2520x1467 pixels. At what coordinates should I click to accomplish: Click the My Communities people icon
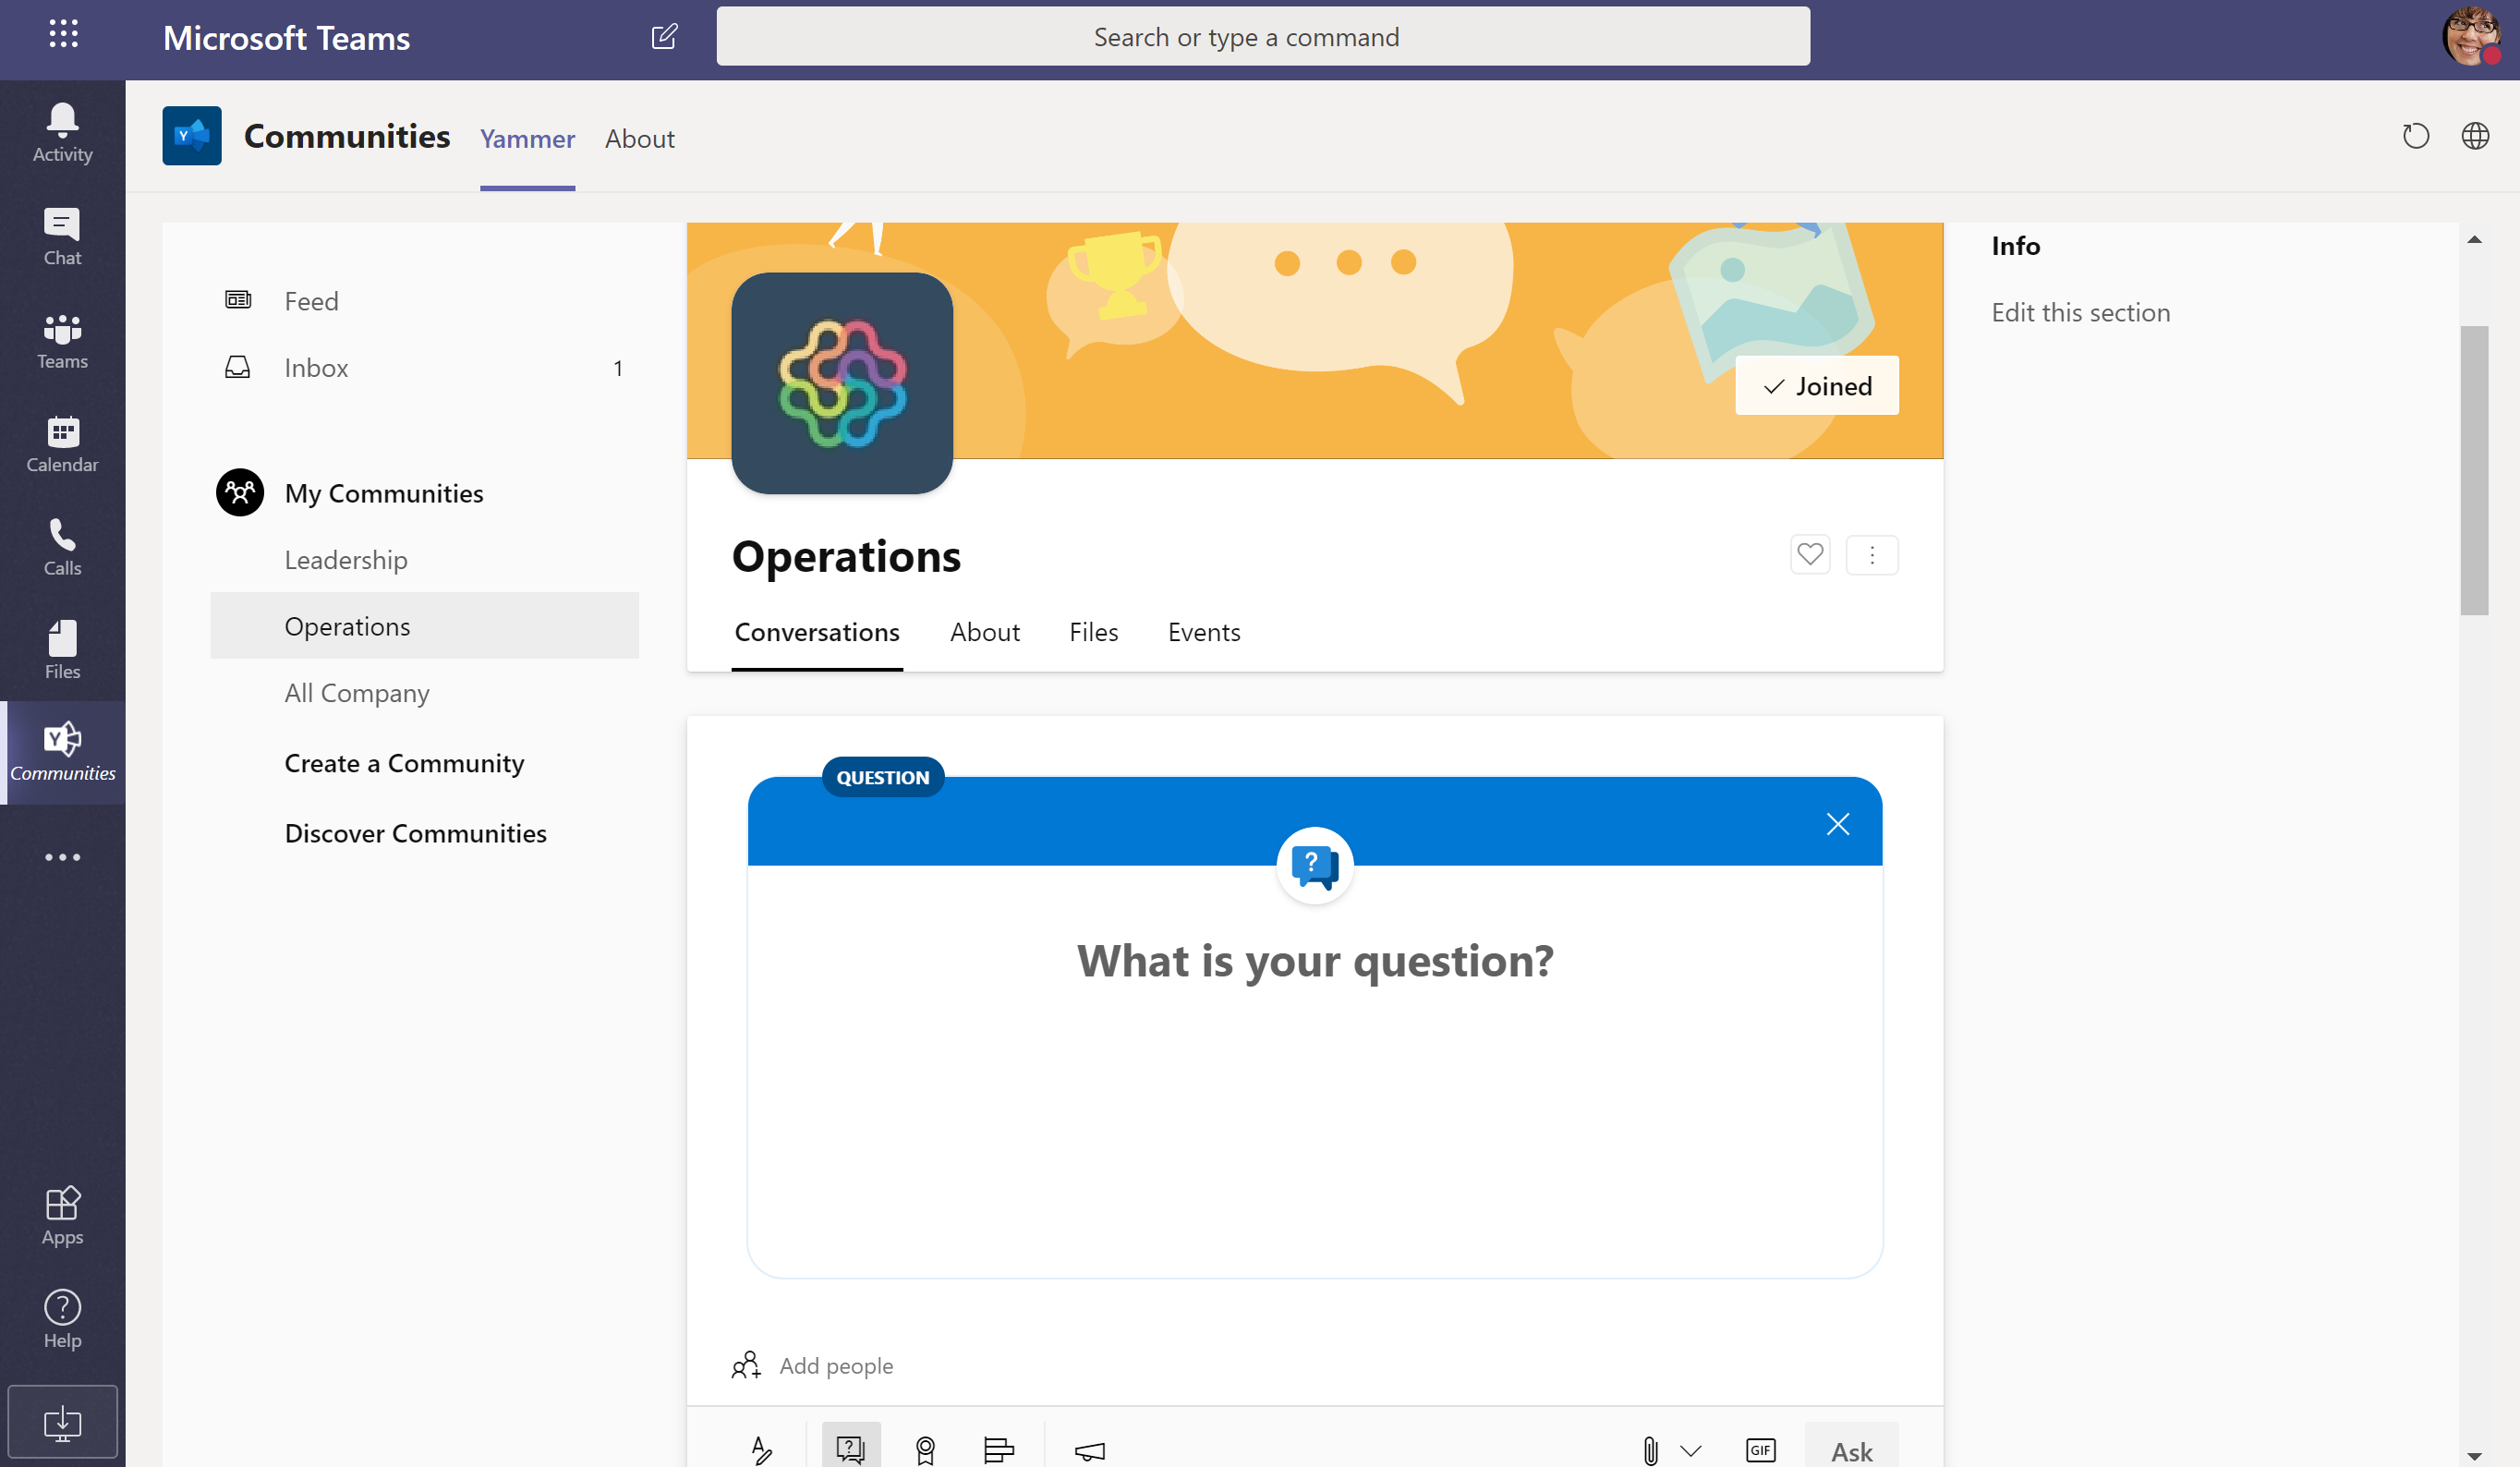pyautogui.click(x=240, y=492)
